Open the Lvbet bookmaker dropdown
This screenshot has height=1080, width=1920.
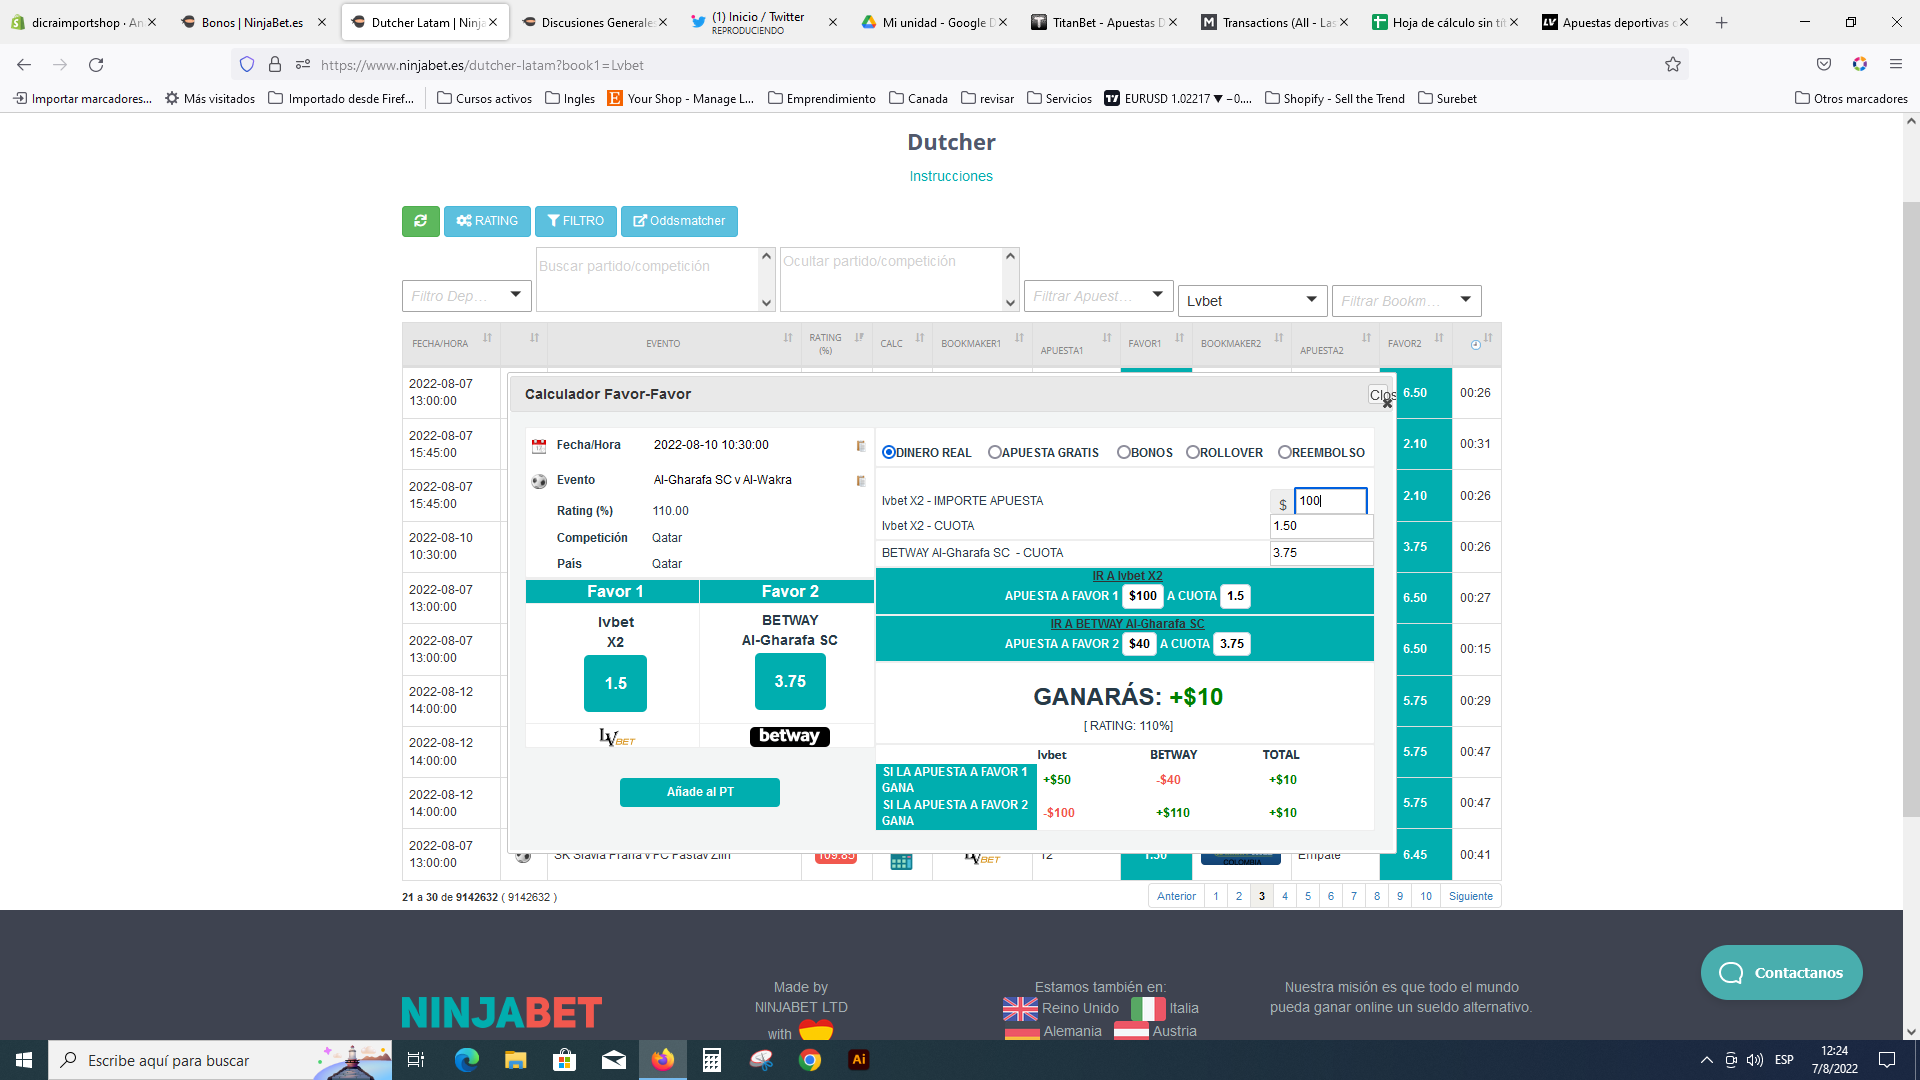point(1252,301)
